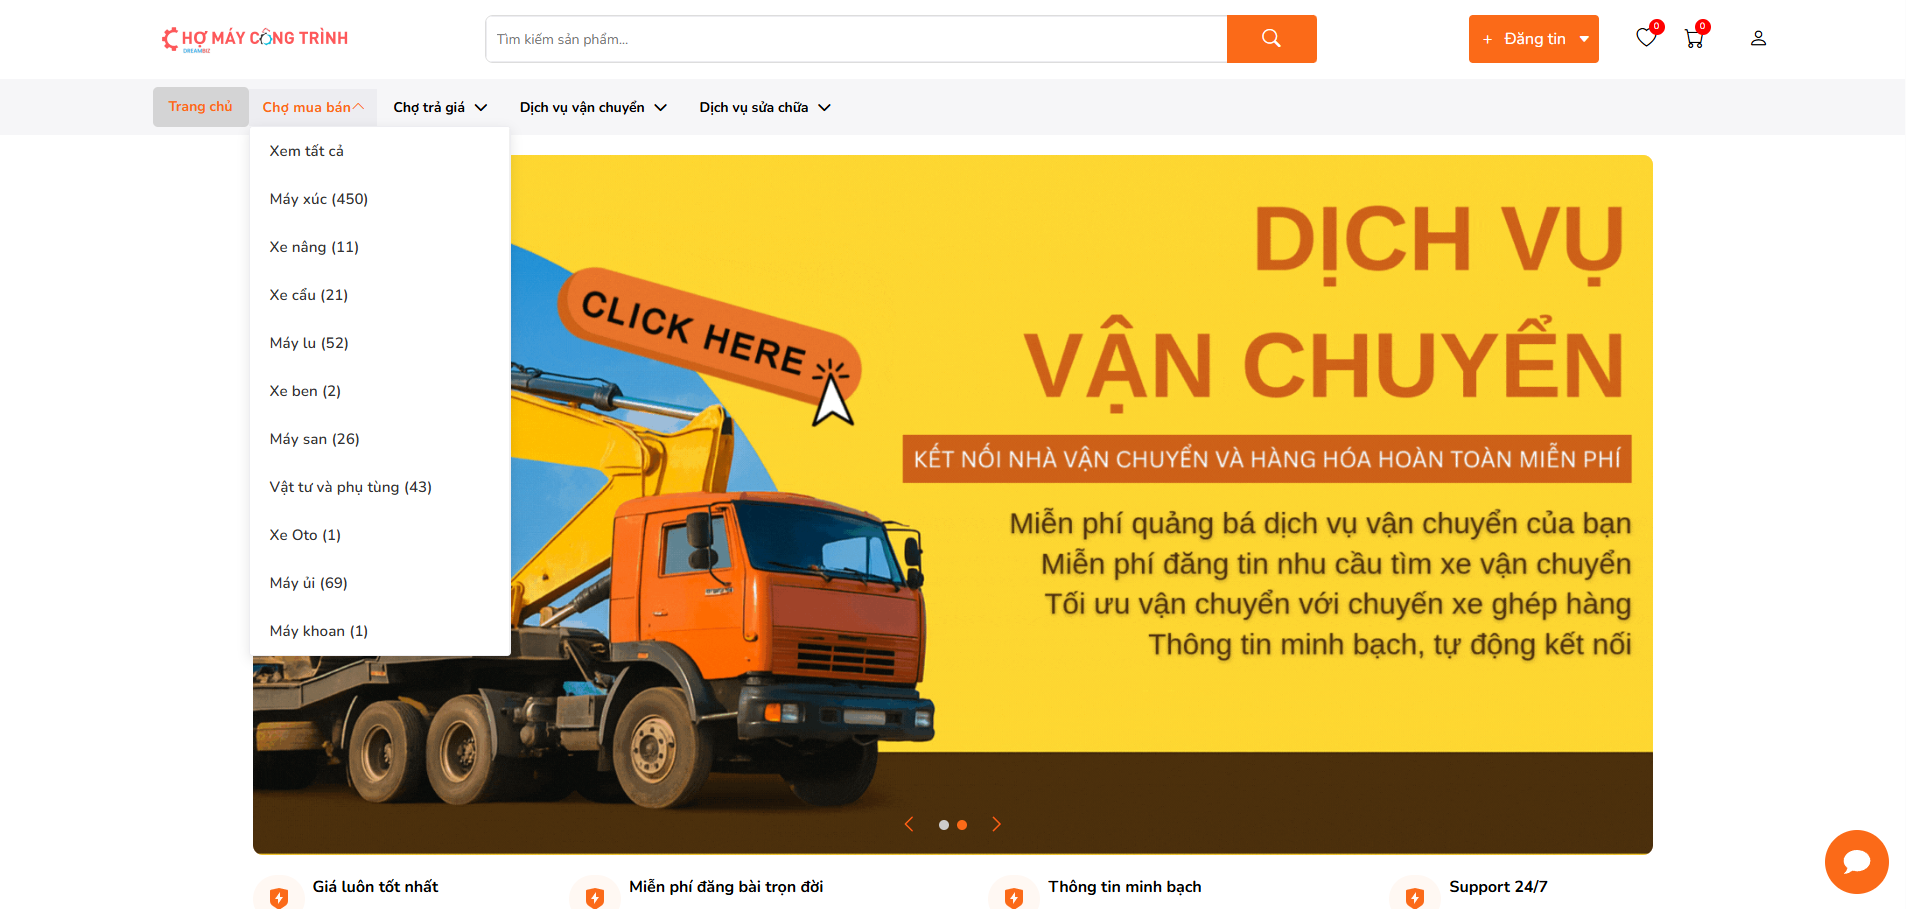
Task: Go to next banner slide arrow
Action: tap(996, 824)
